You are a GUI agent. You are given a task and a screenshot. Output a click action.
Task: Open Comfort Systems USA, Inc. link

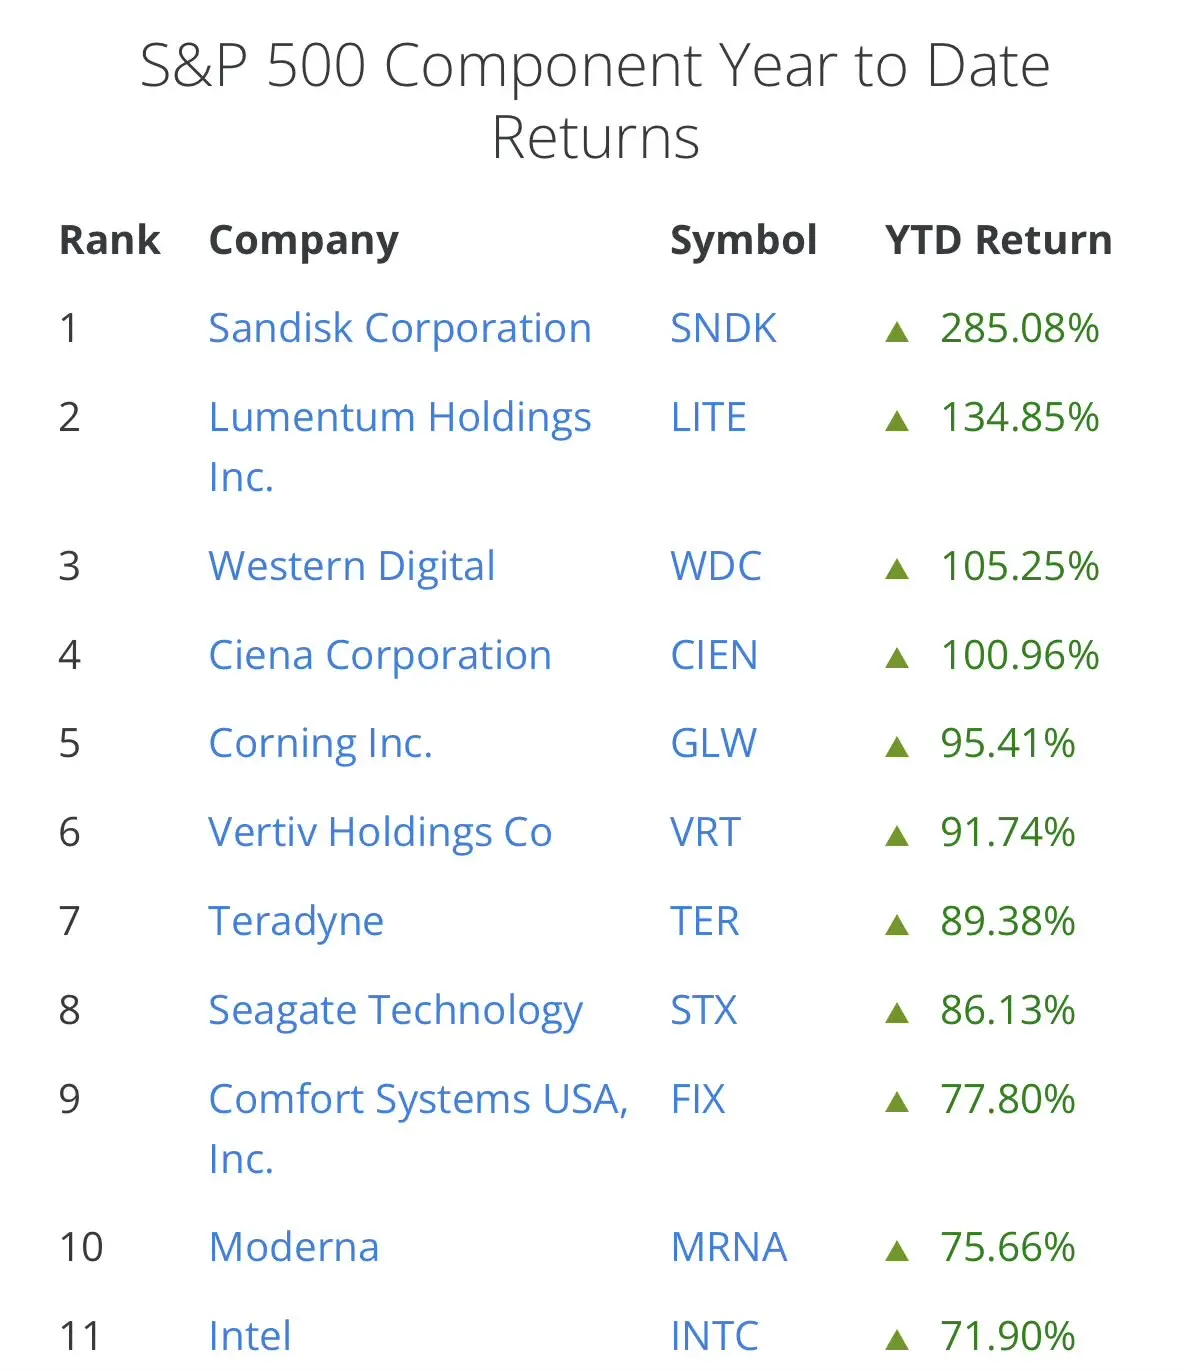[417, 1099]
